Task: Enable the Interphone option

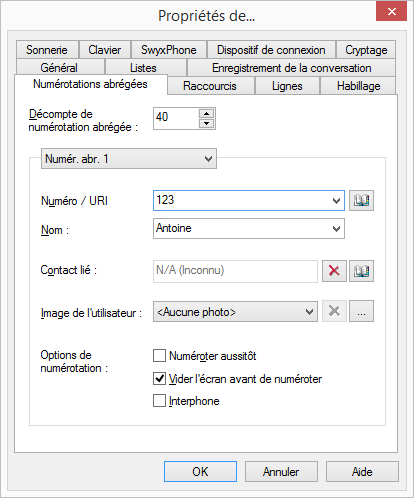Action: pyautogui.click(x=159, y=401)
